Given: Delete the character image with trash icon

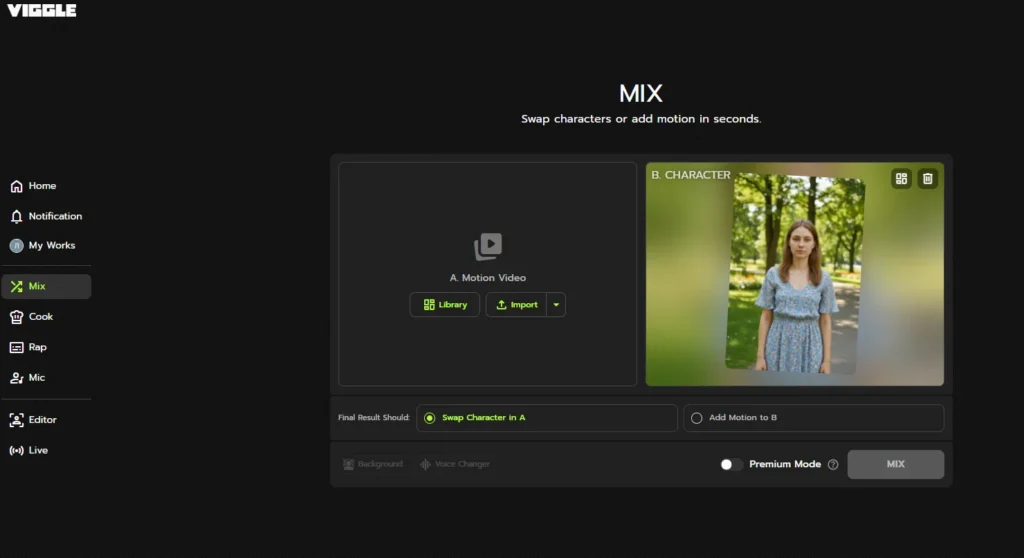Looking at the screenshot, I should coord(927,179).
